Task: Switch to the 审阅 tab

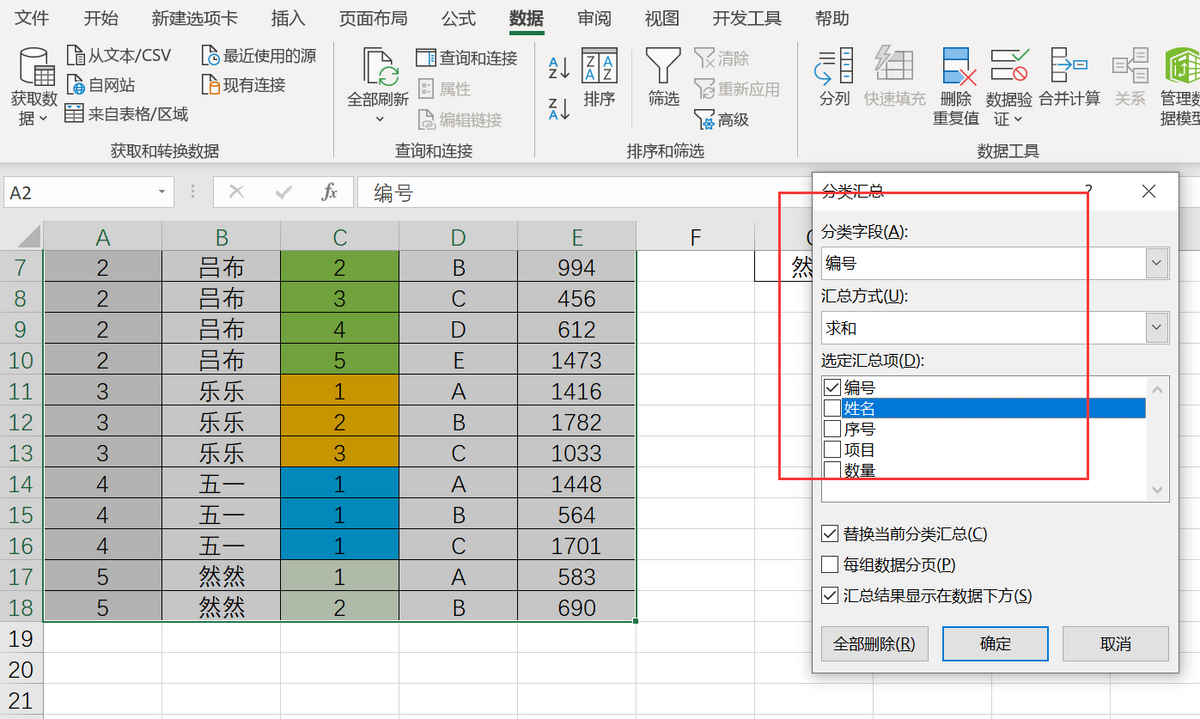Action: pyautogui.click(x=594, y=19)
